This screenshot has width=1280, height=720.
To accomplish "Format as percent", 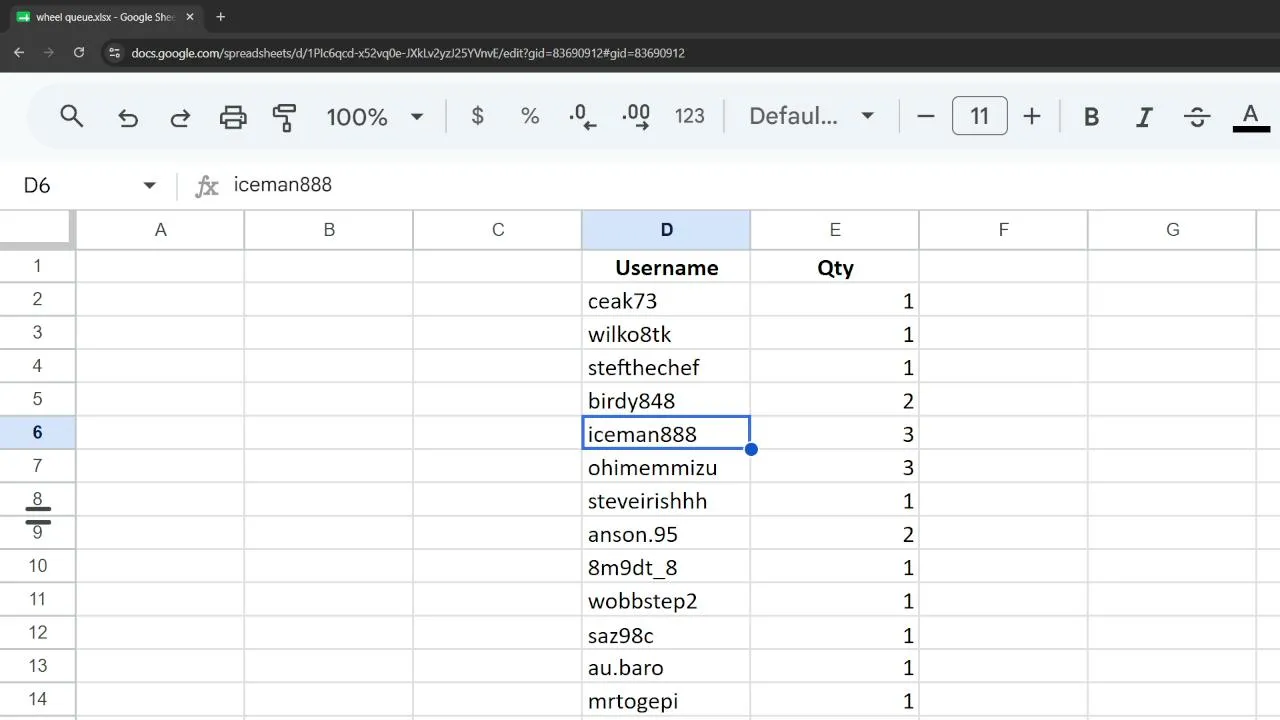I will pos(530,116).
